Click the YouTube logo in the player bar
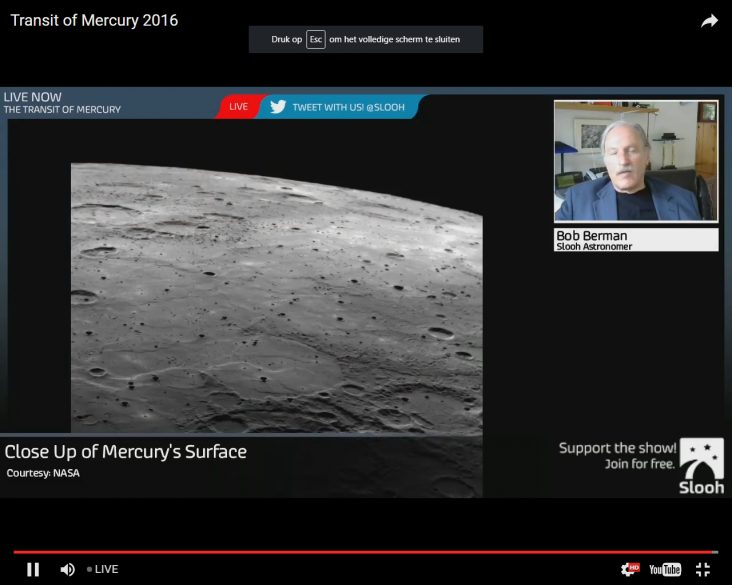This screenshot has height=585, width=732. pos(665,569)
